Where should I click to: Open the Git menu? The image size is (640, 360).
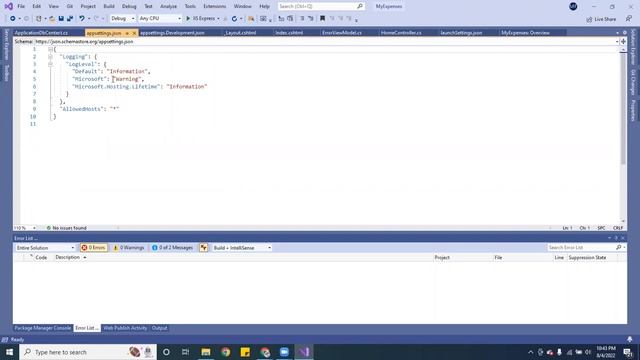(70, 7)
